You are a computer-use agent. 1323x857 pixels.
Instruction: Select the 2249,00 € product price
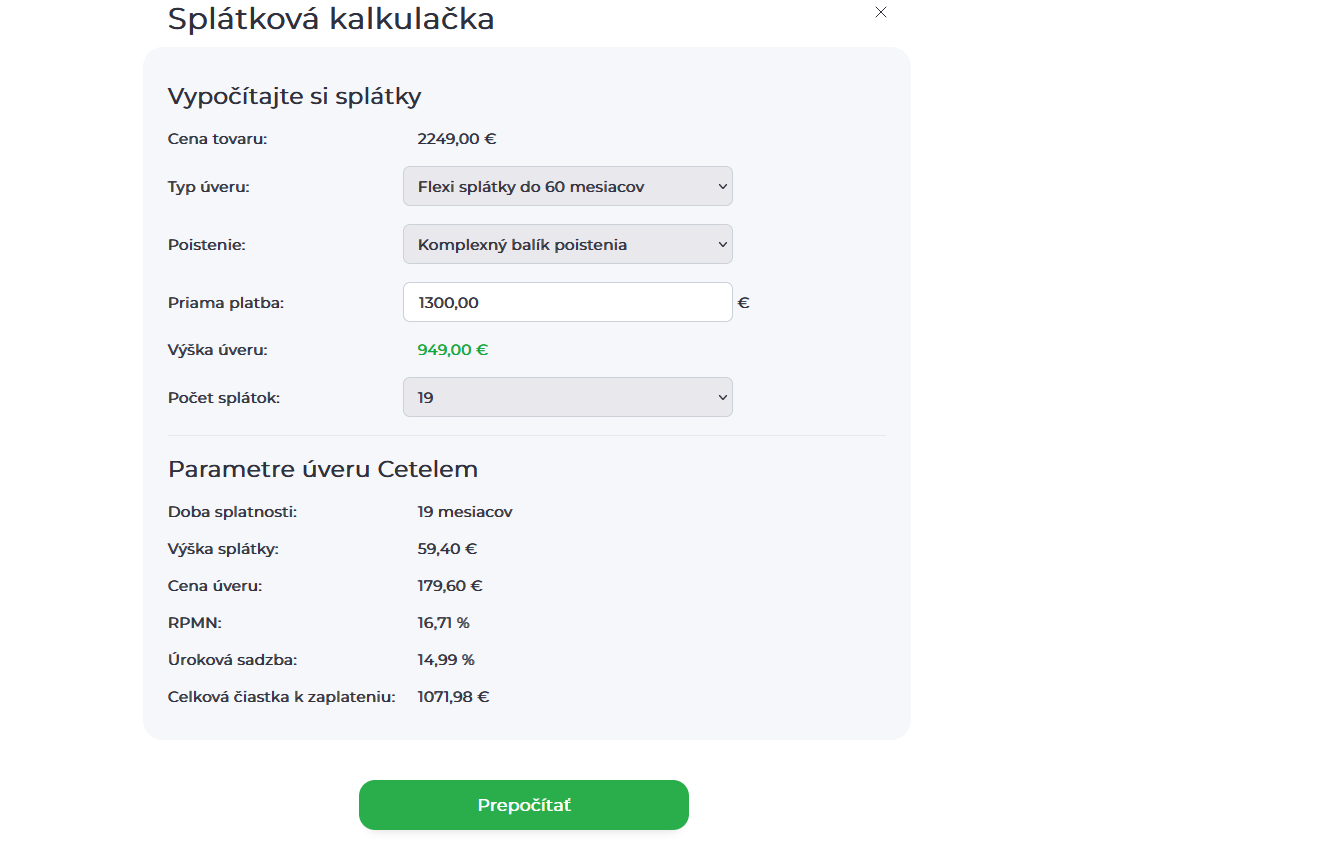(456, 139)
